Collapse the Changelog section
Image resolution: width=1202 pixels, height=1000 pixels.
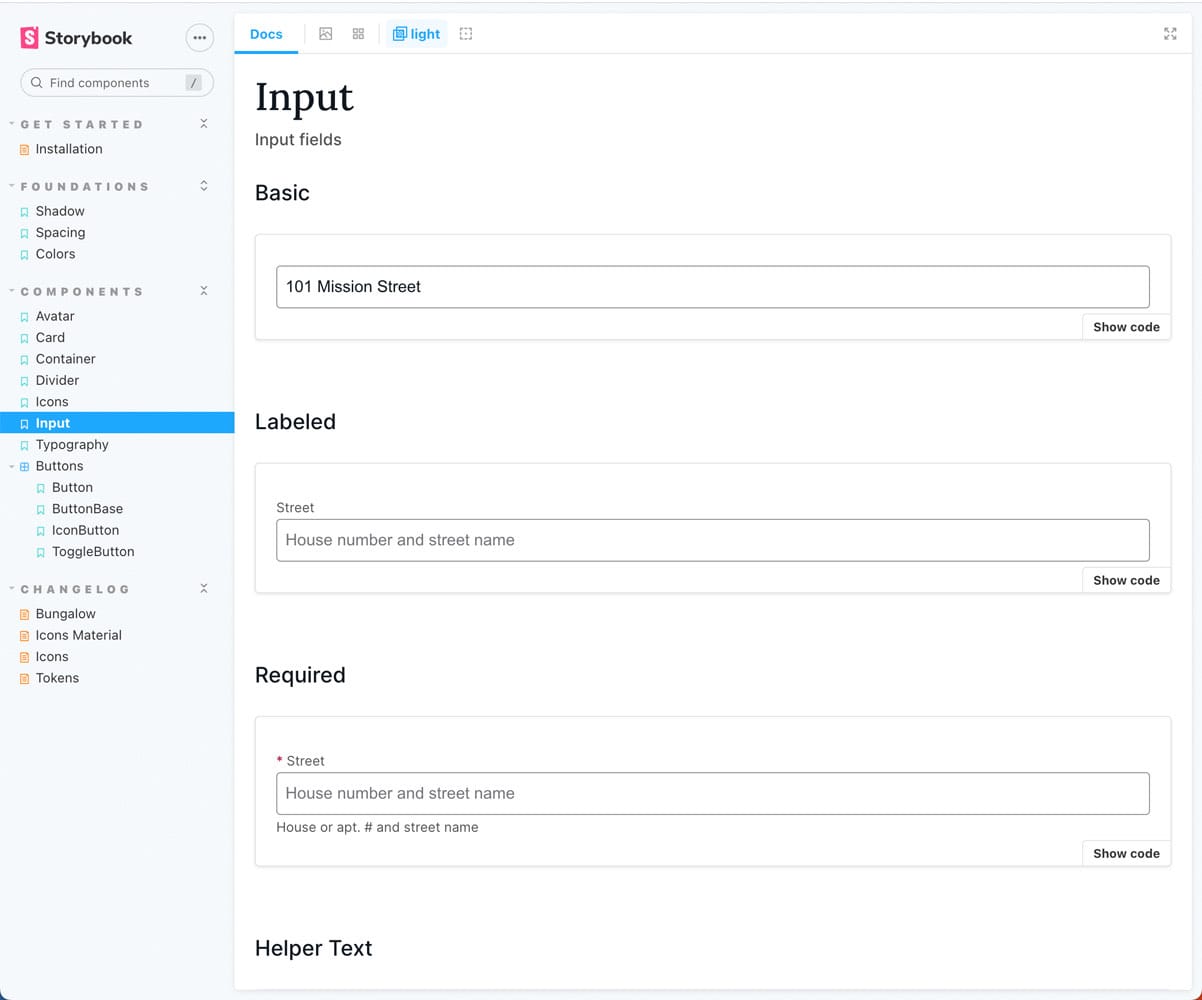pyautogui.click(x=203, y=589)
